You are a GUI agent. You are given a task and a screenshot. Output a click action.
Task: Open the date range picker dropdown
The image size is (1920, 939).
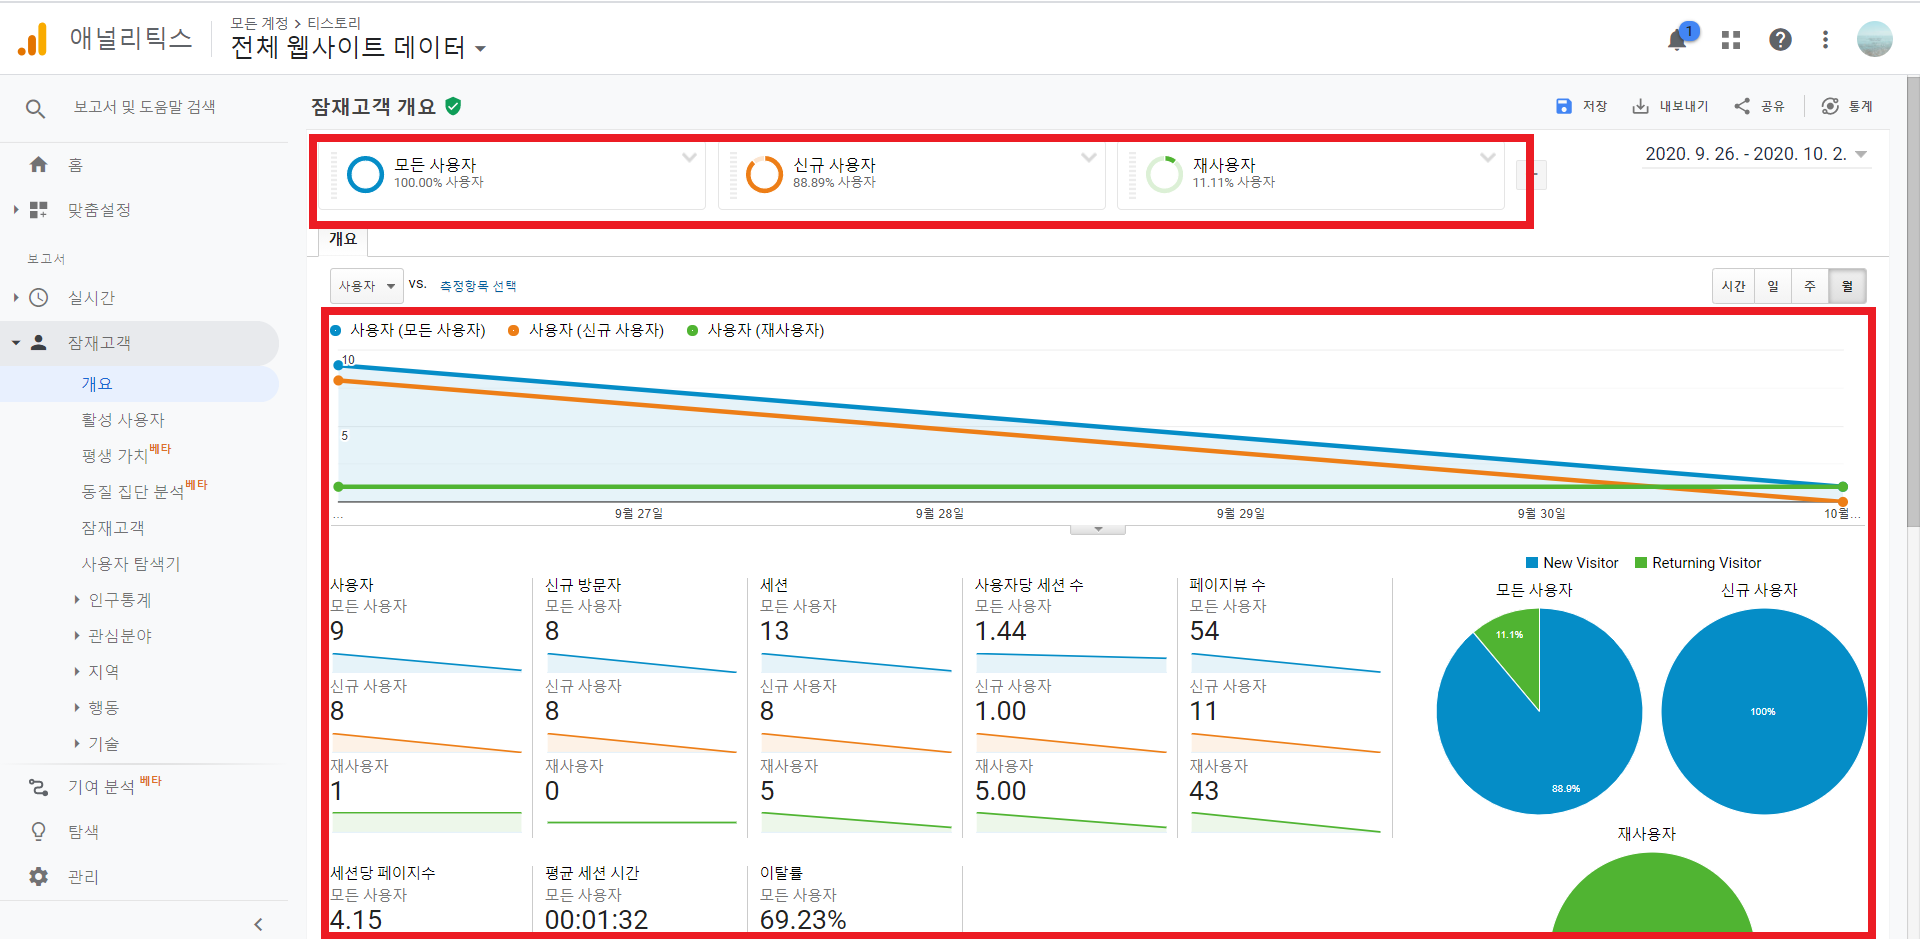[x=1757, y=154]
